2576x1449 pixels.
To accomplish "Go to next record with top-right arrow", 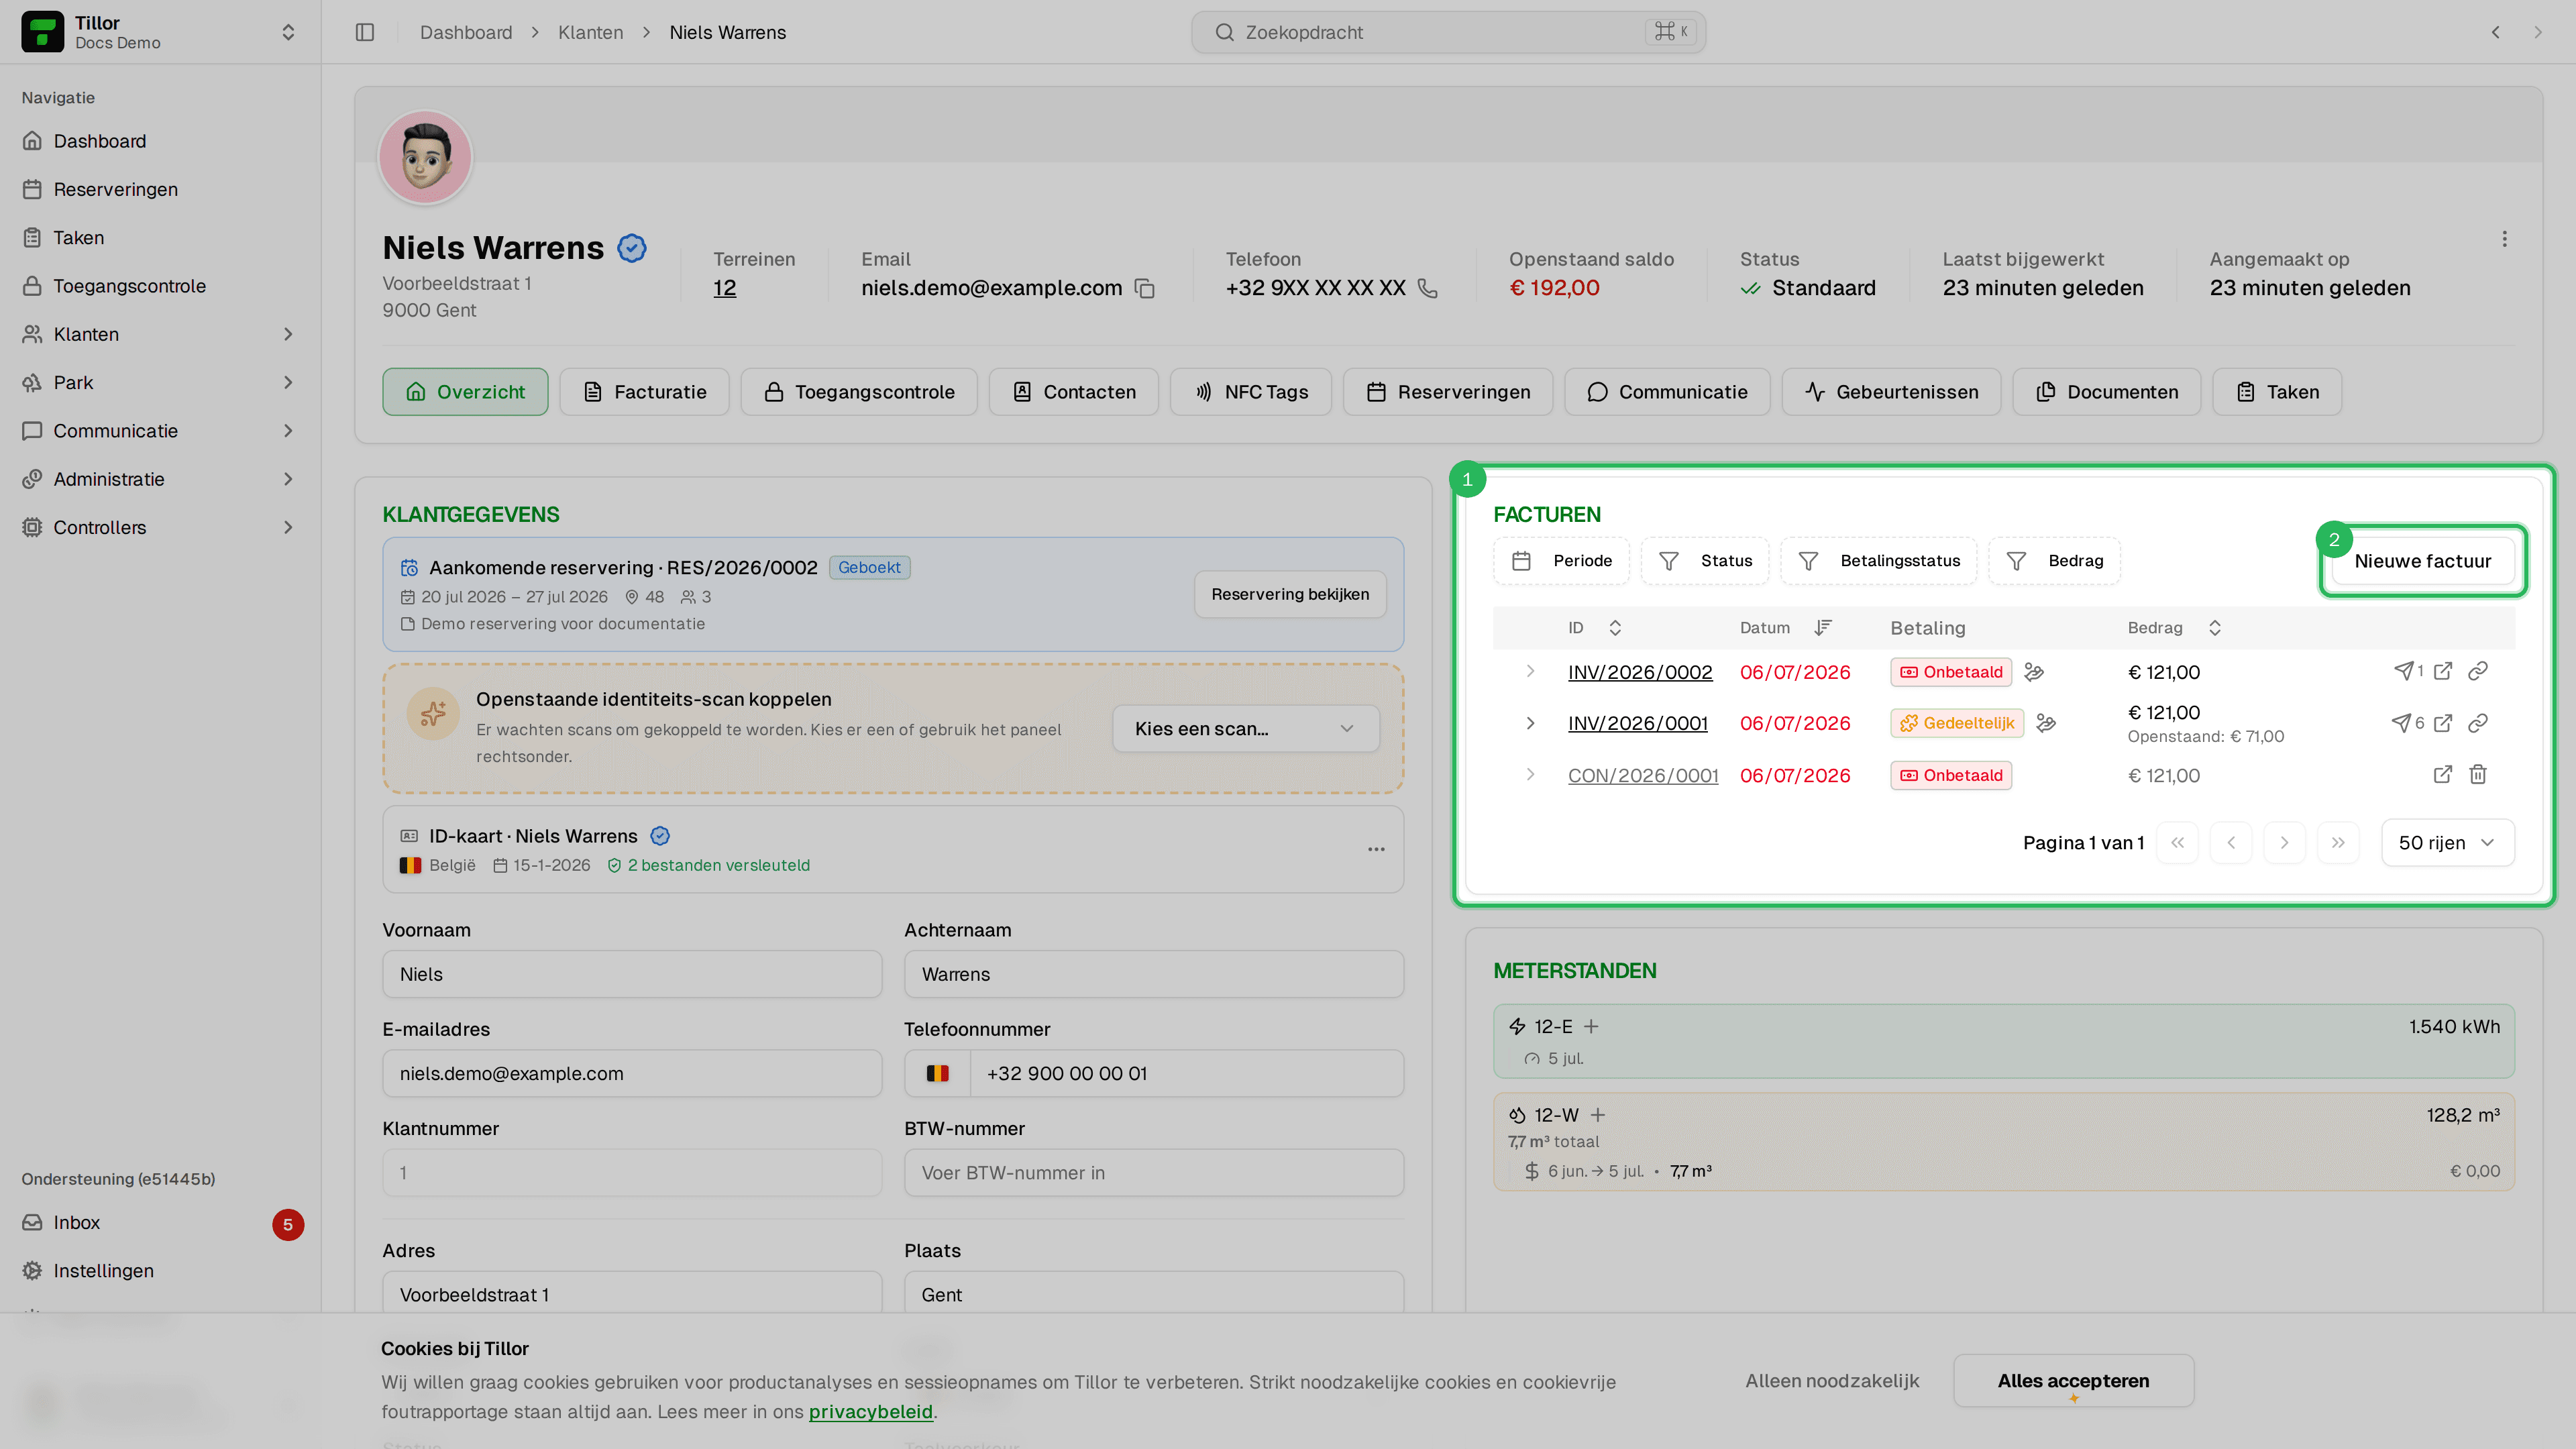I will point(2537,32).
